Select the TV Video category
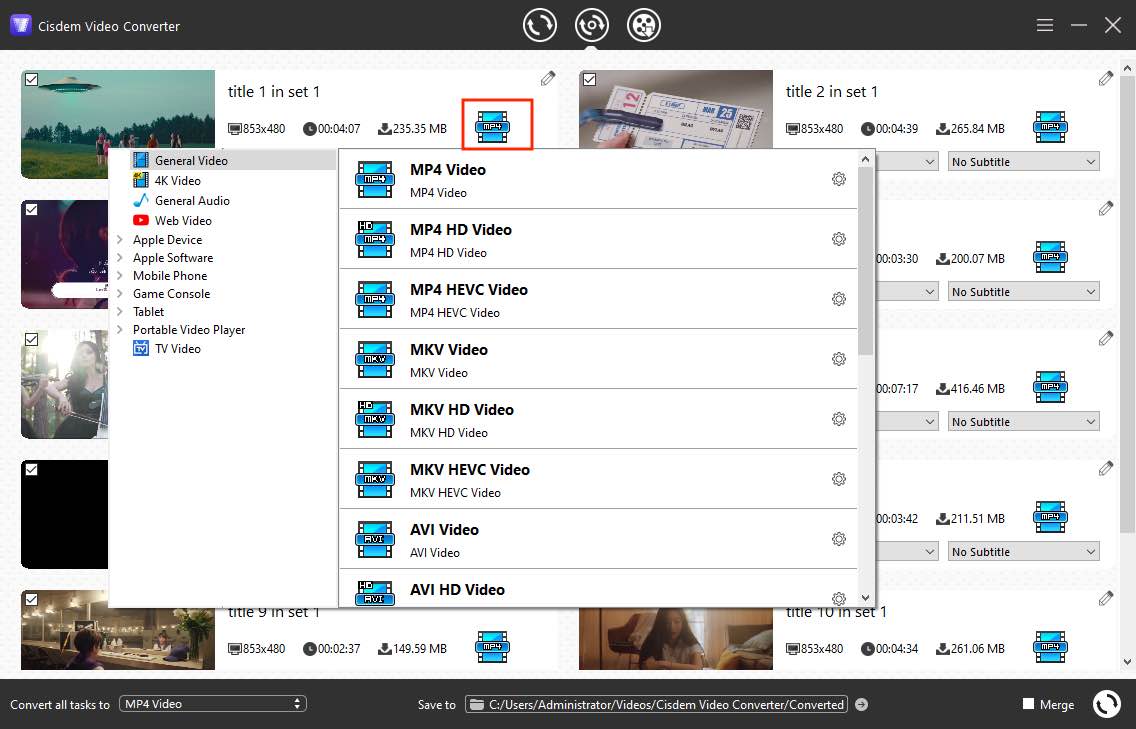The height and width of the screenshot is (729, 1136). 177,349
